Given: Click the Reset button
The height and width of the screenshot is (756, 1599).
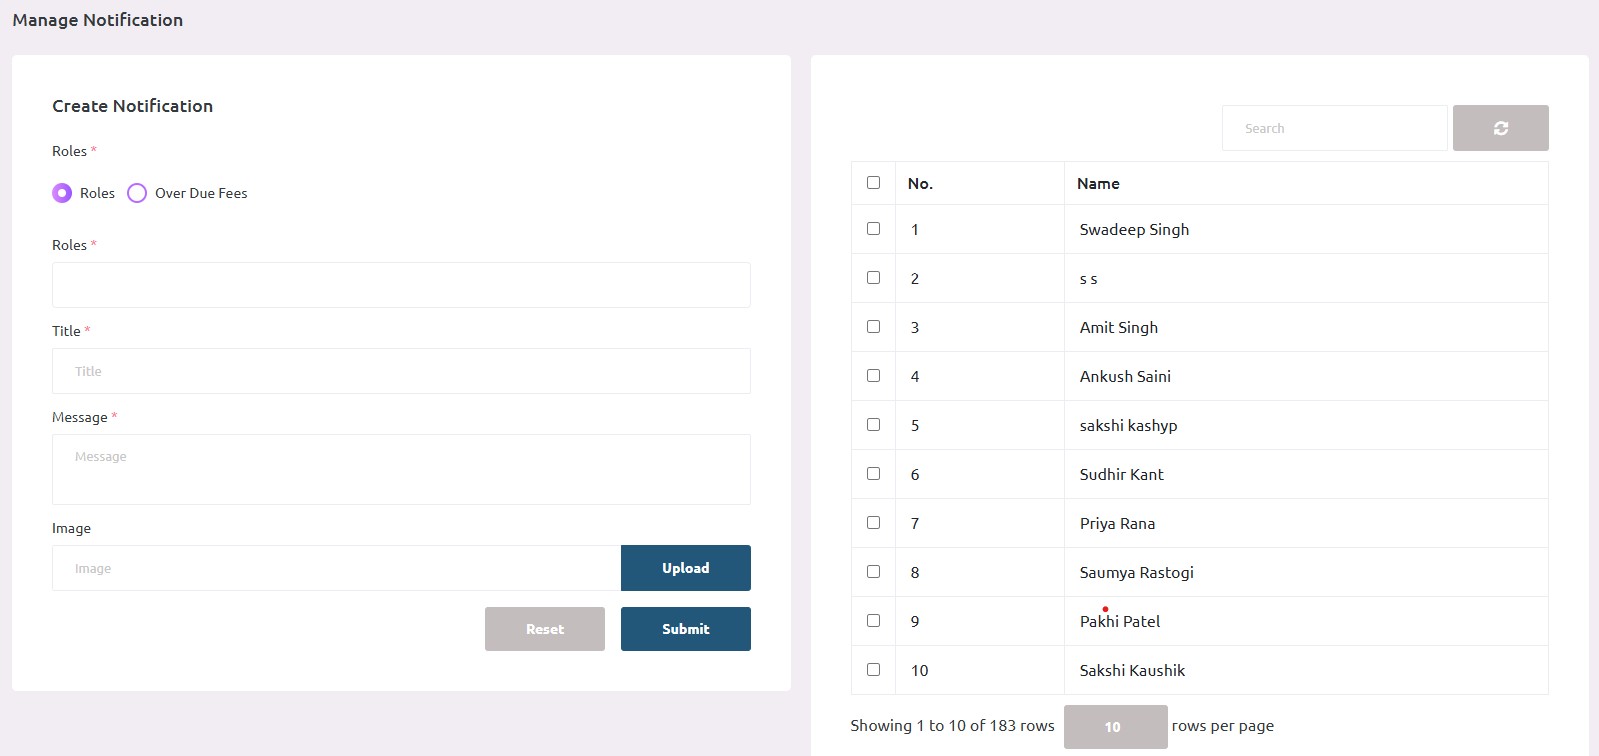Looking at the screenshot, I should click(x=545, y=629).
